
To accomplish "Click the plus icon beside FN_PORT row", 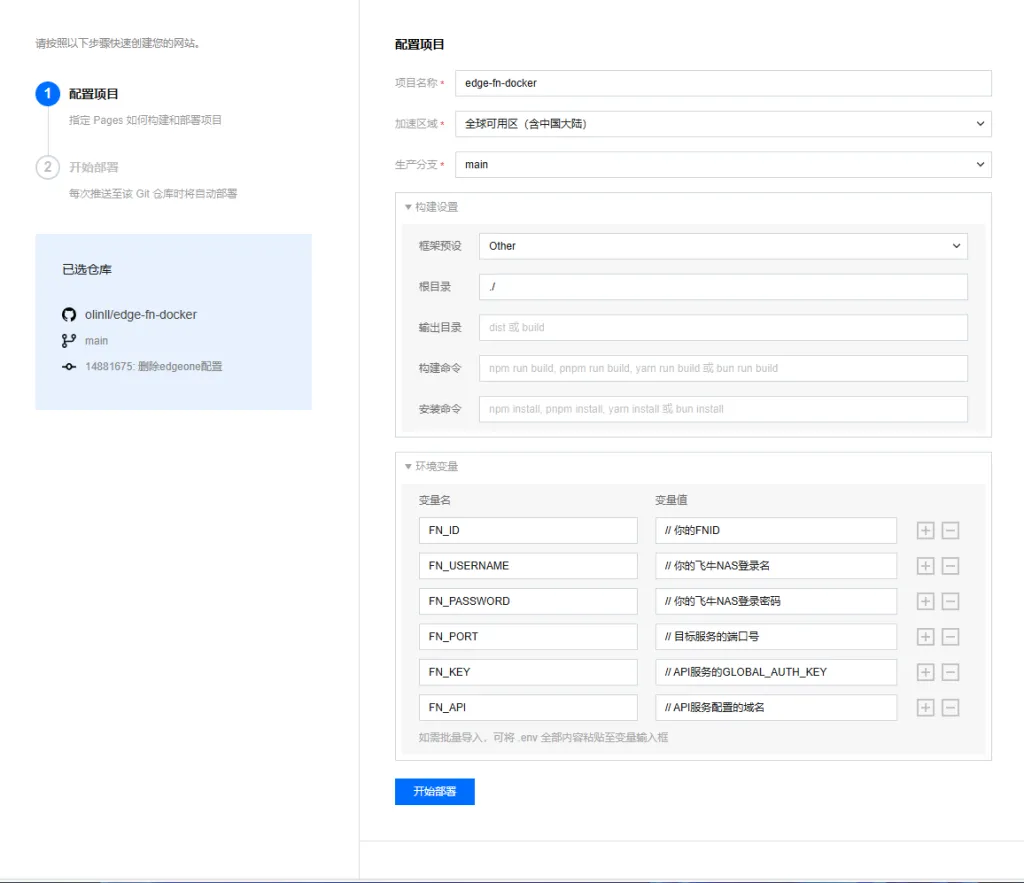I will [x=925, y=637].
